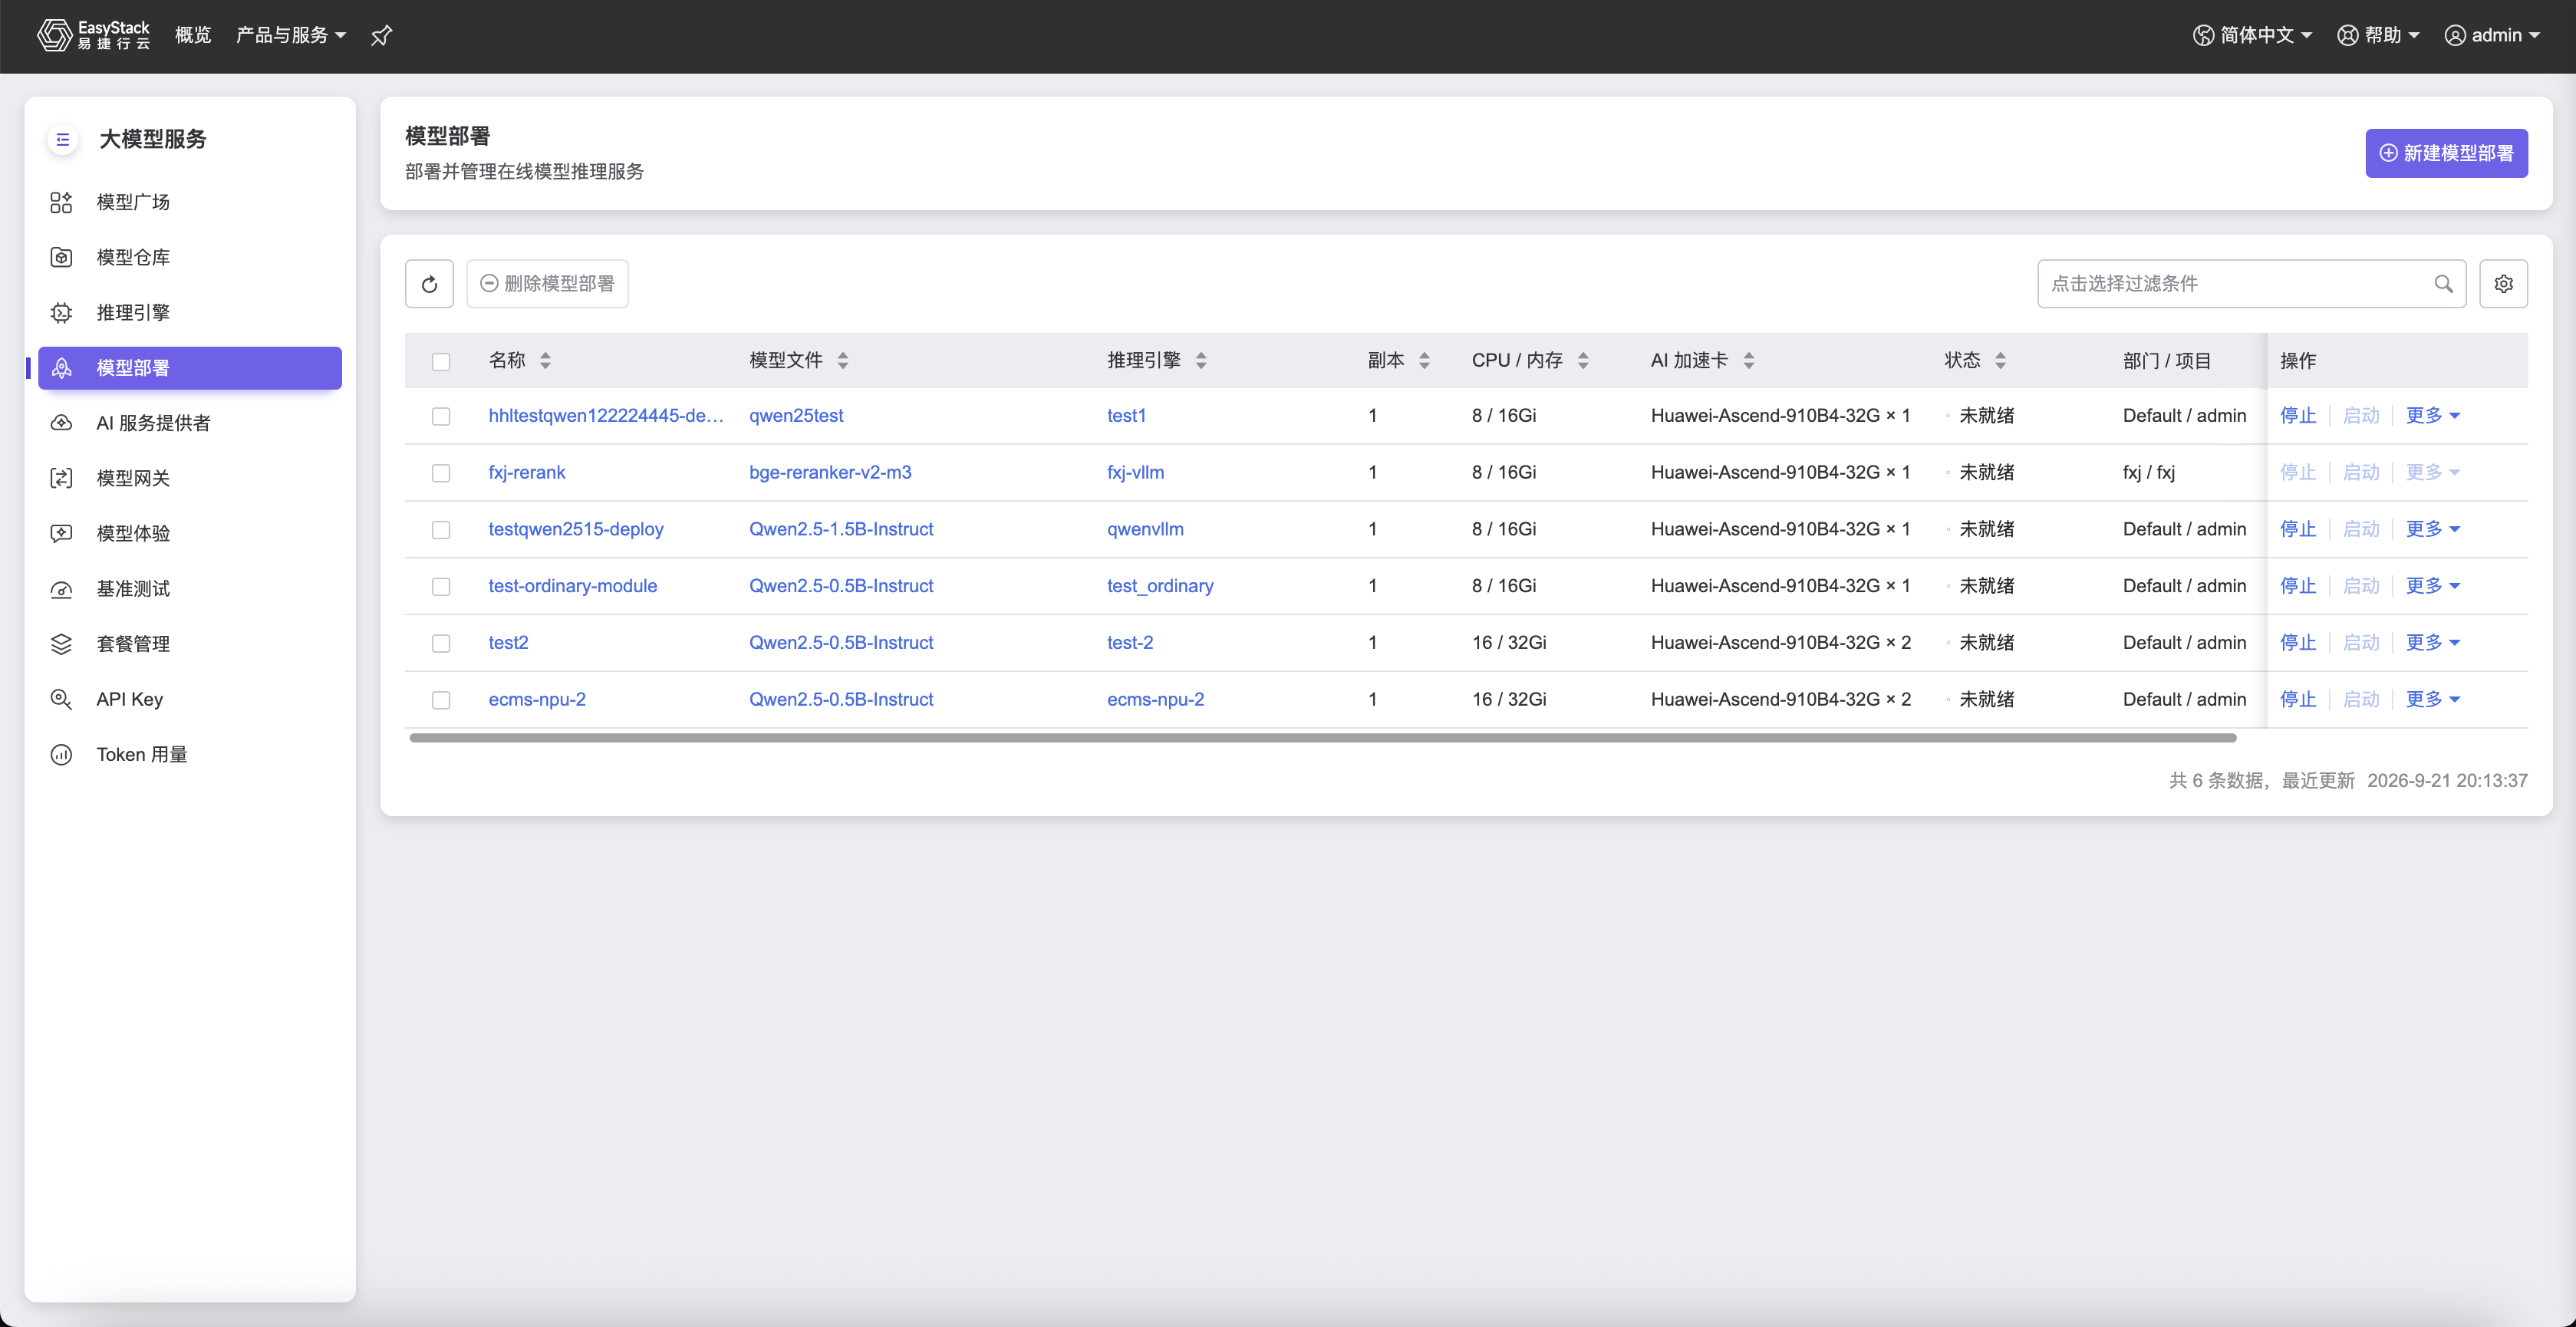Expand 更多 menu for ecms-npu-2 row

(2432, 699)
